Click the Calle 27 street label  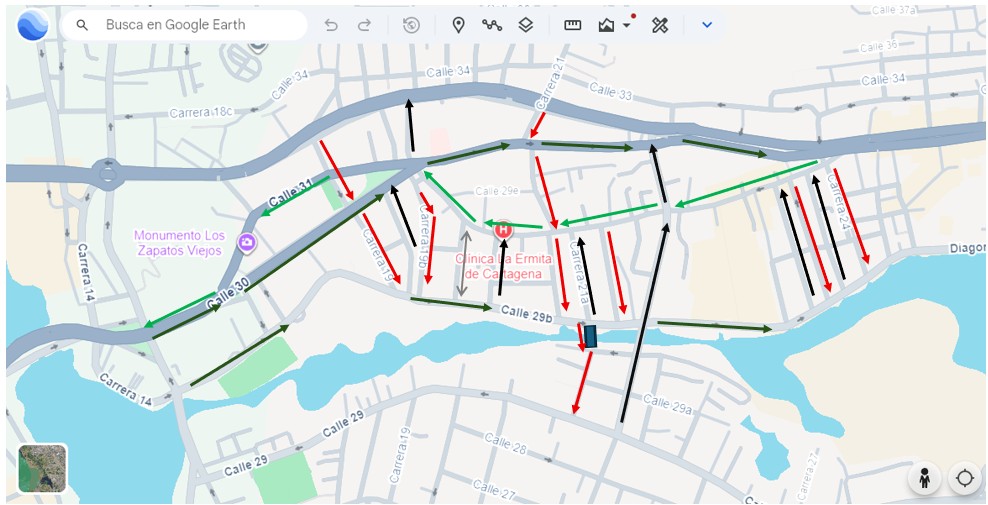point(493,489)
